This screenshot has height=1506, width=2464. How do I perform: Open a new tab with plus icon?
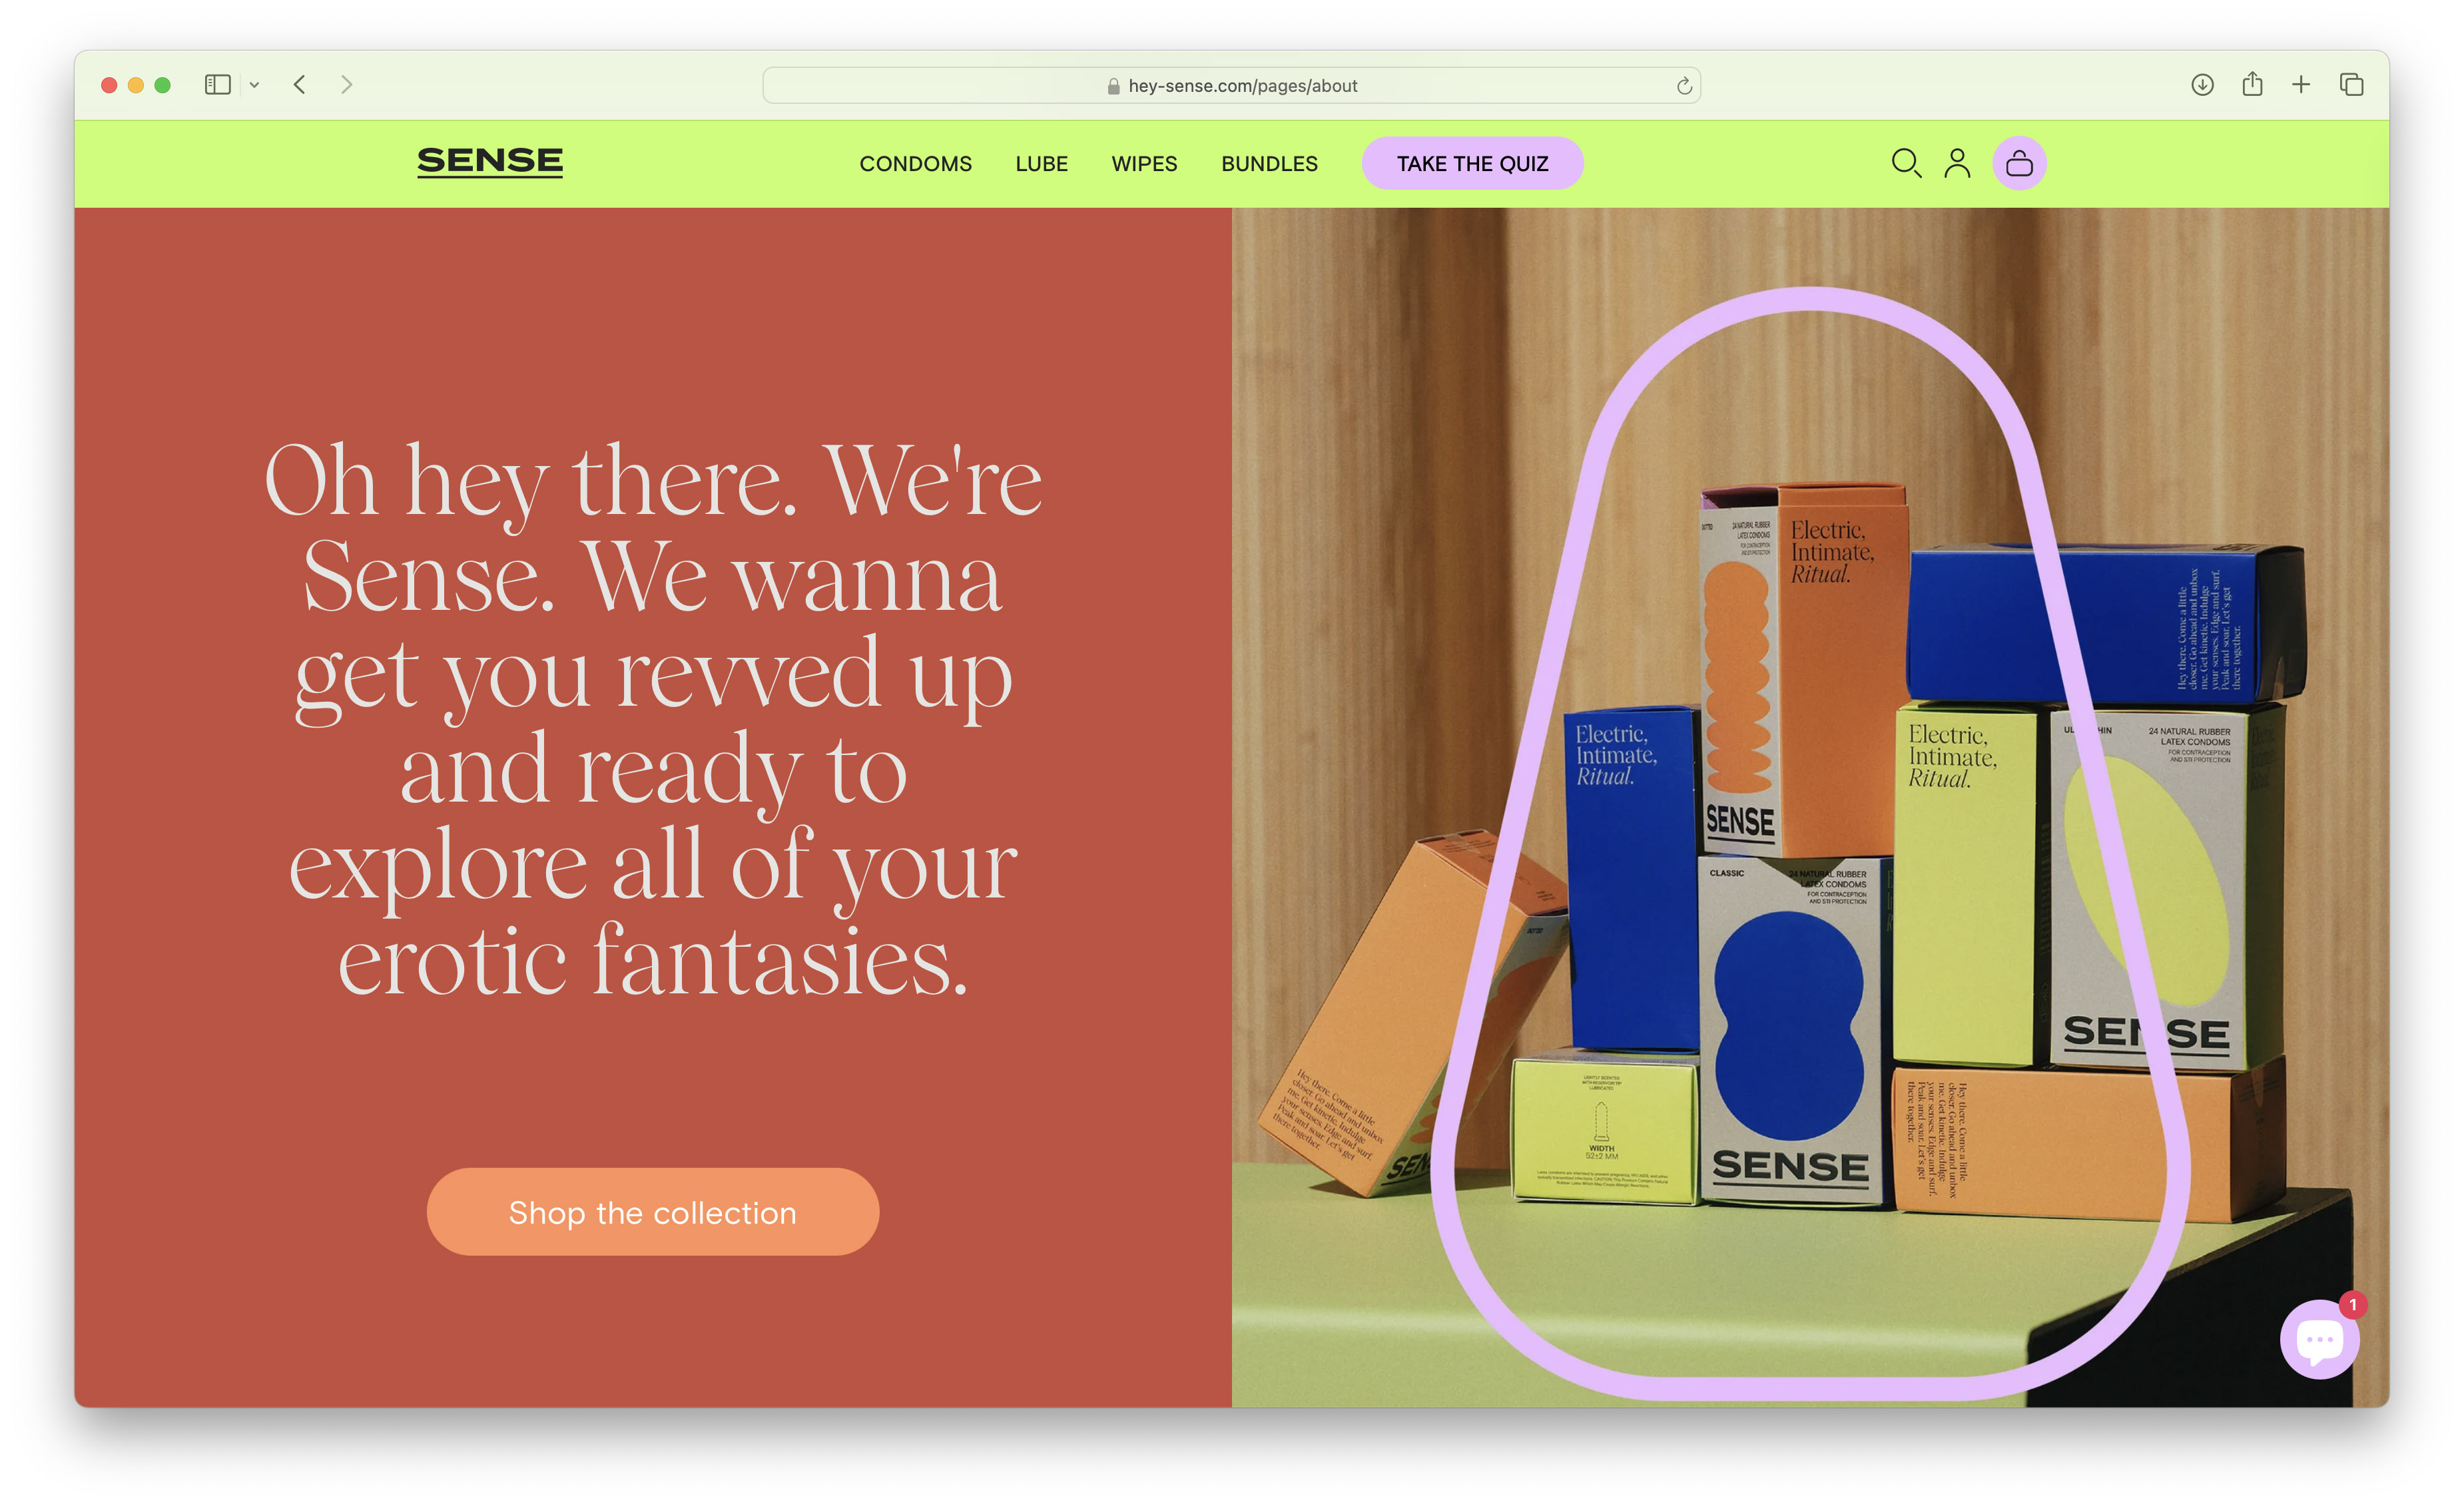pos(2301,85)
